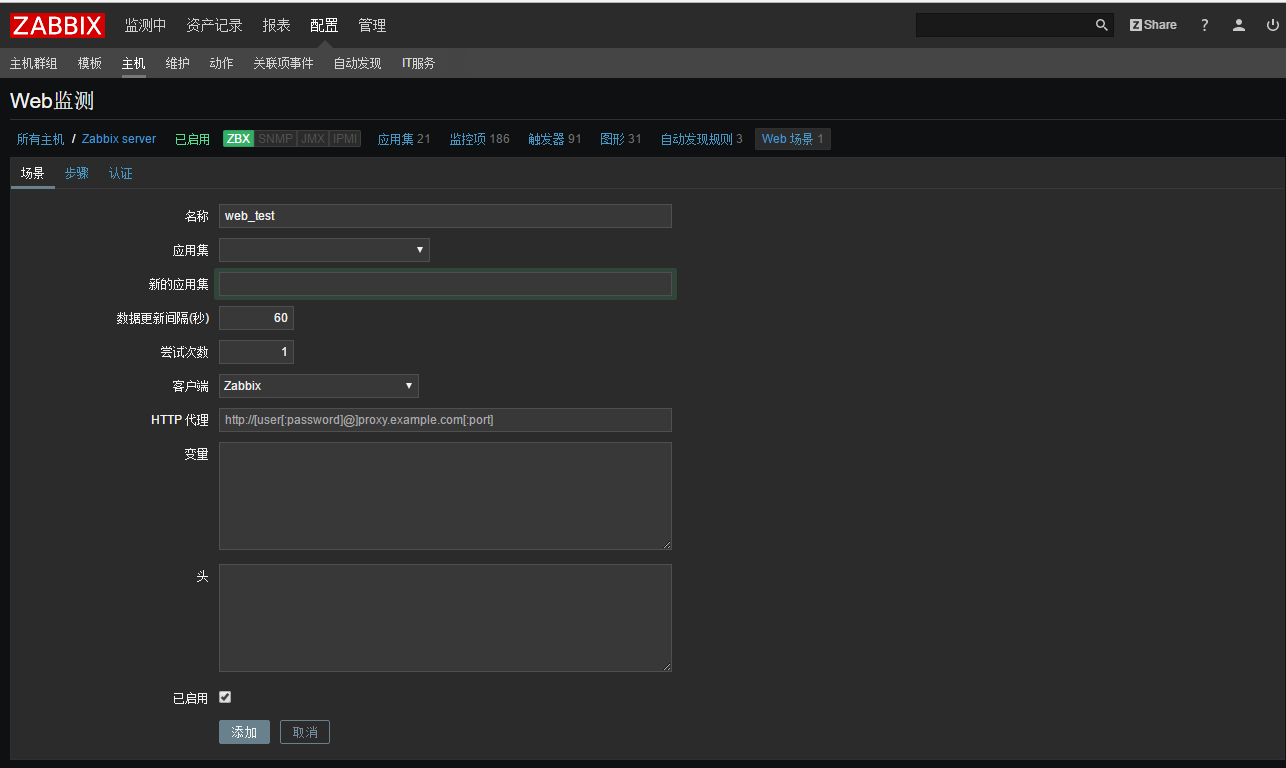Go to 主机群组 submenu
Screen dimensions: 1286x768
(x=34, y=63)
